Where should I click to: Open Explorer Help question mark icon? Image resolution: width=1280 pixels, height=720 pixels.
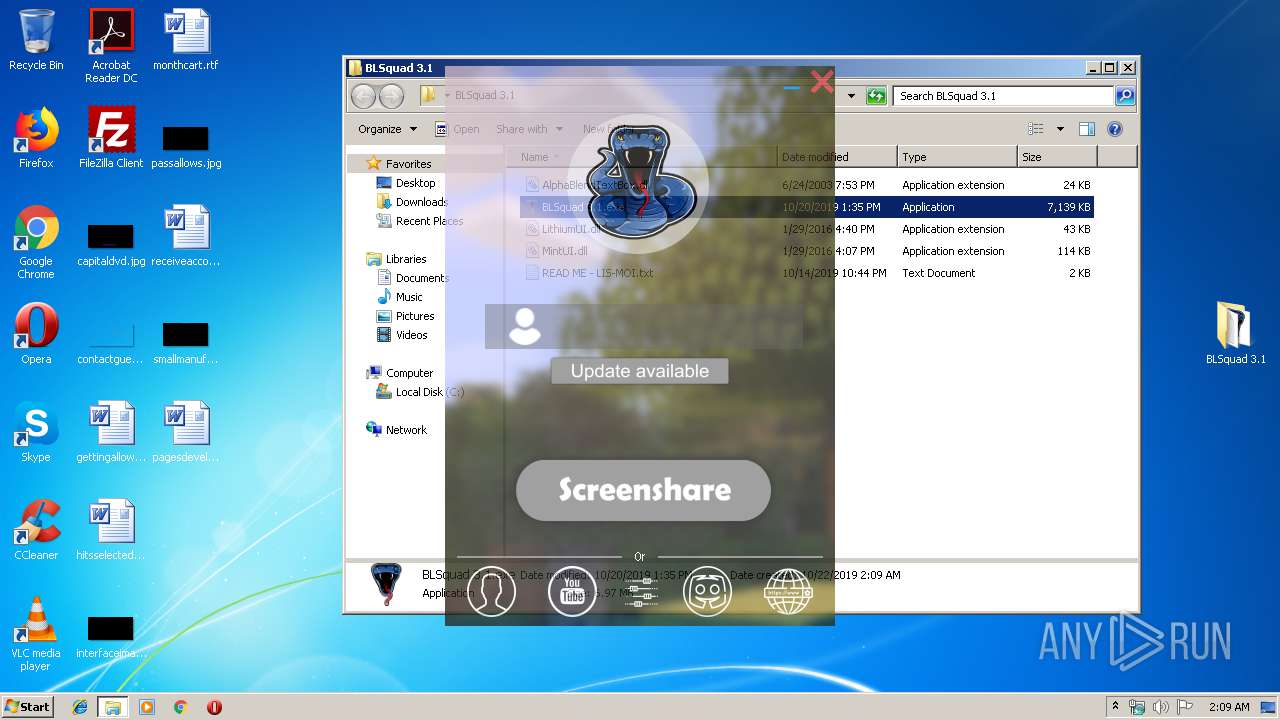coord(1115,129)
